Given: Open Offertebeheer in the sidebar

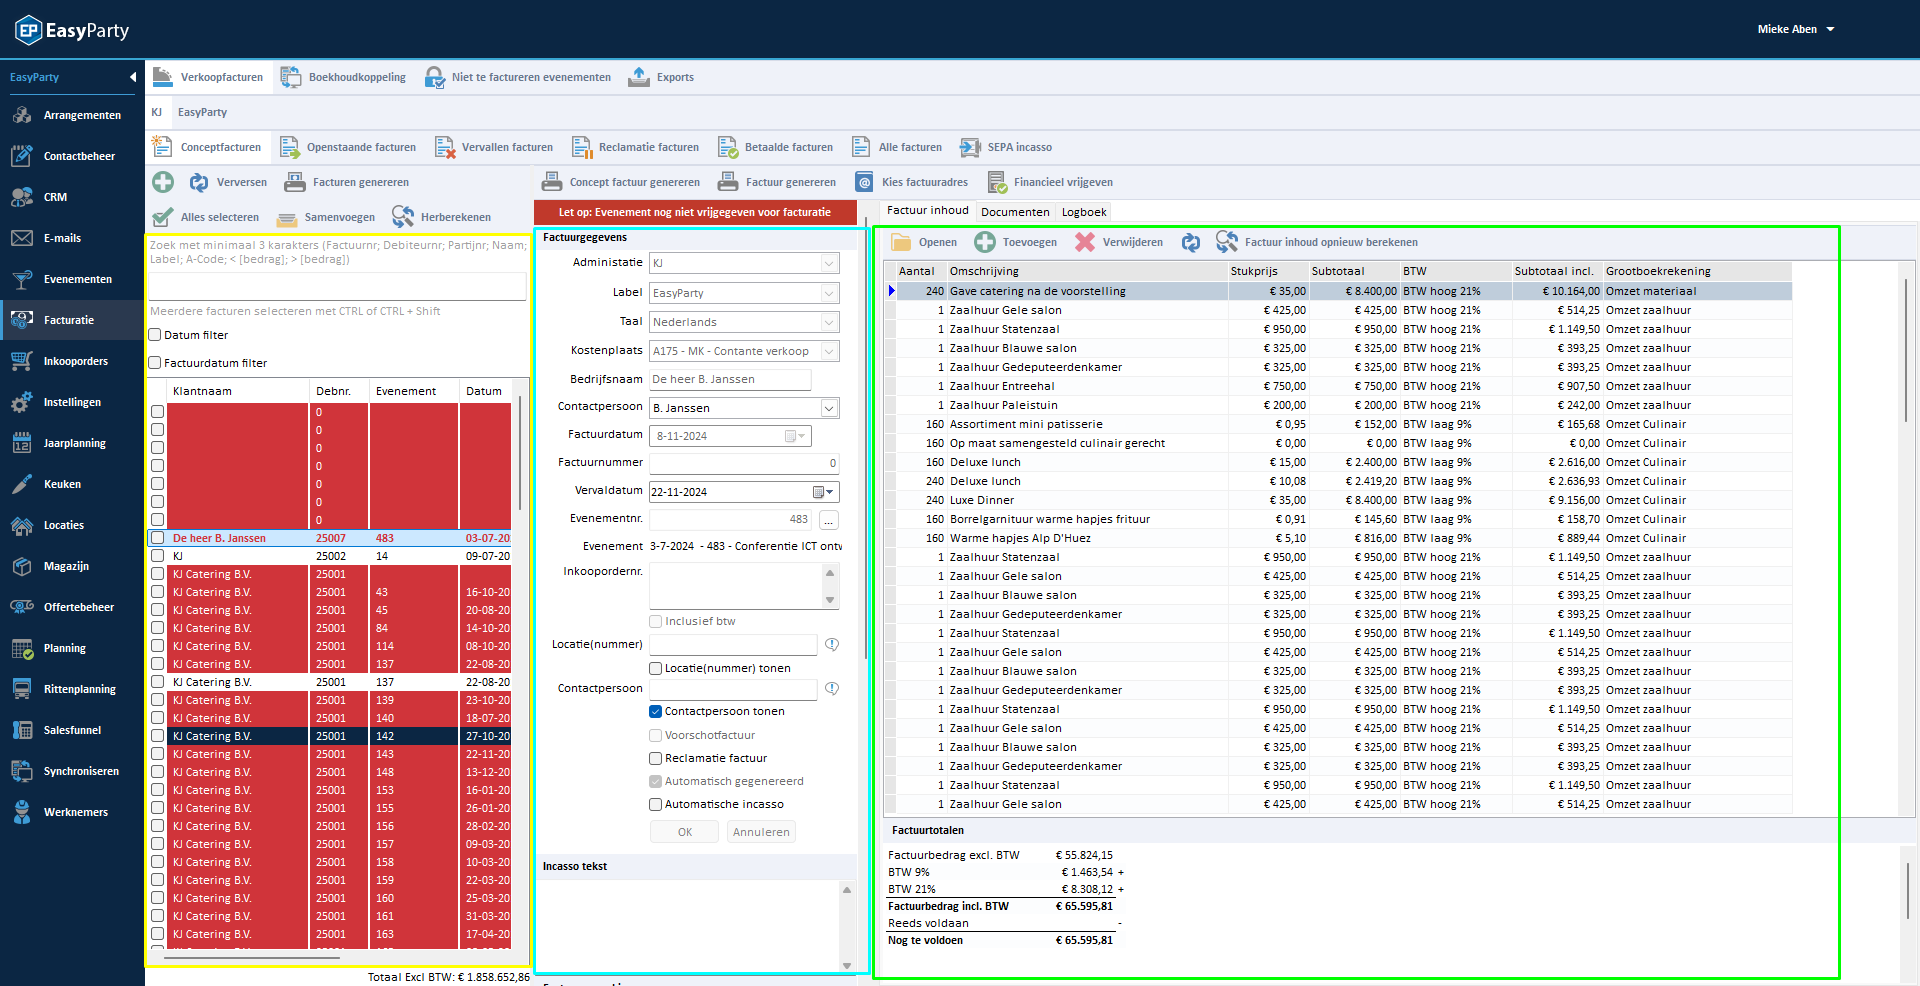Looking at the screenshot, I should pos(71,607).
